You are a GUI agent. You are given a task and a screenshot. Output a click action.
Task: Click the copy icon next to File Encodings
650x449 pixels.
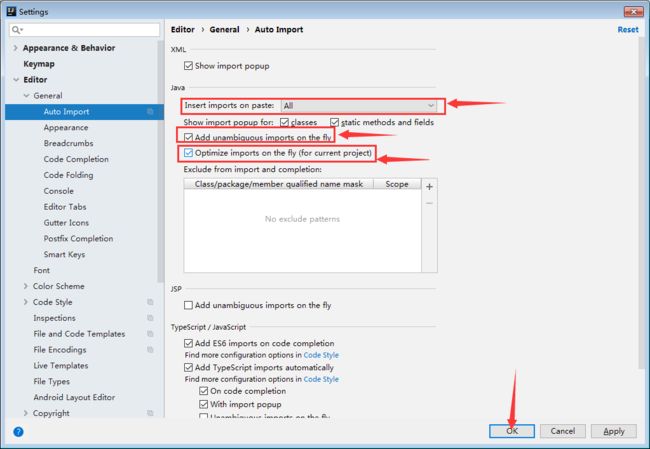pyautogui.click(x=150, y=350)
